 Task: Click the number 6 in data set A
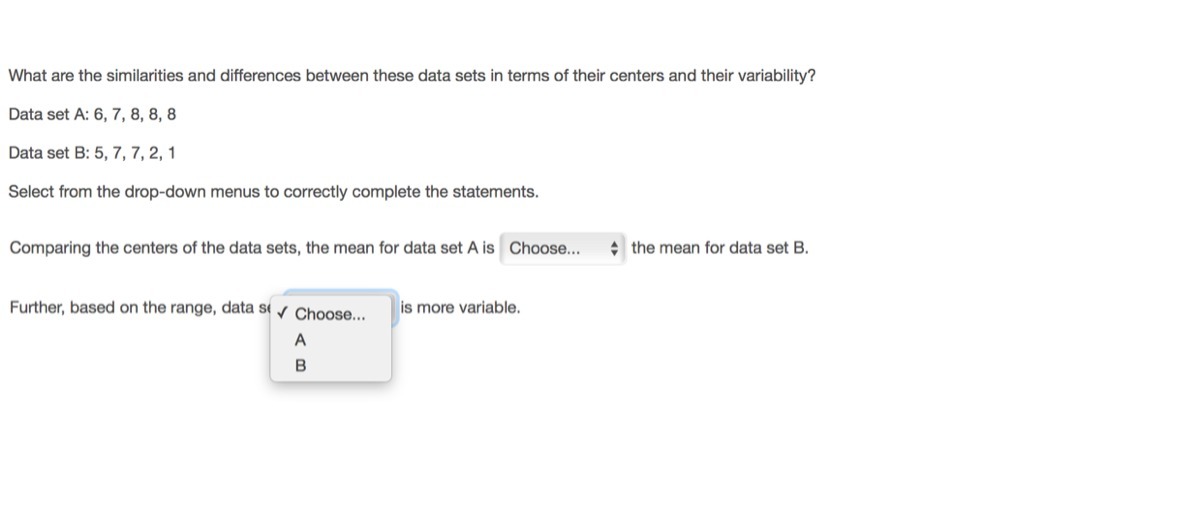[97, 114]
